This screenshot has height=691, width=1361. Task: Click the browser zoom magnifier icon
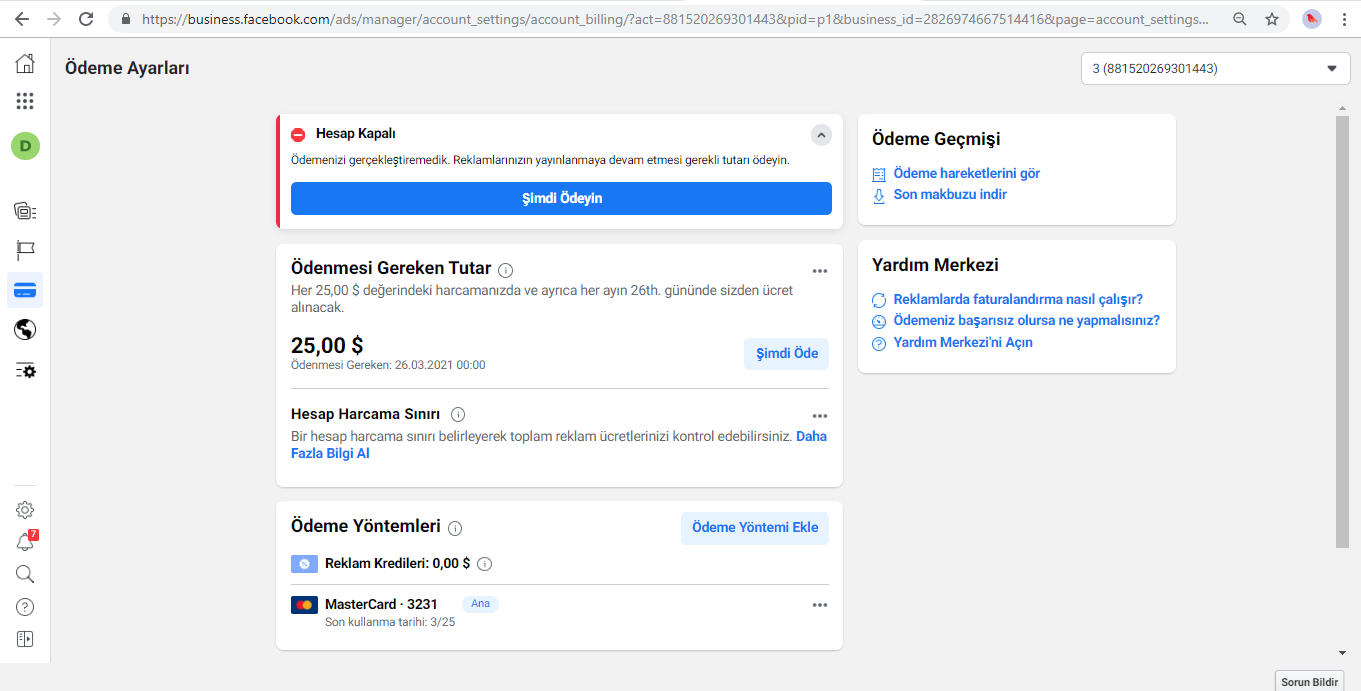[x=1240, y=19]
